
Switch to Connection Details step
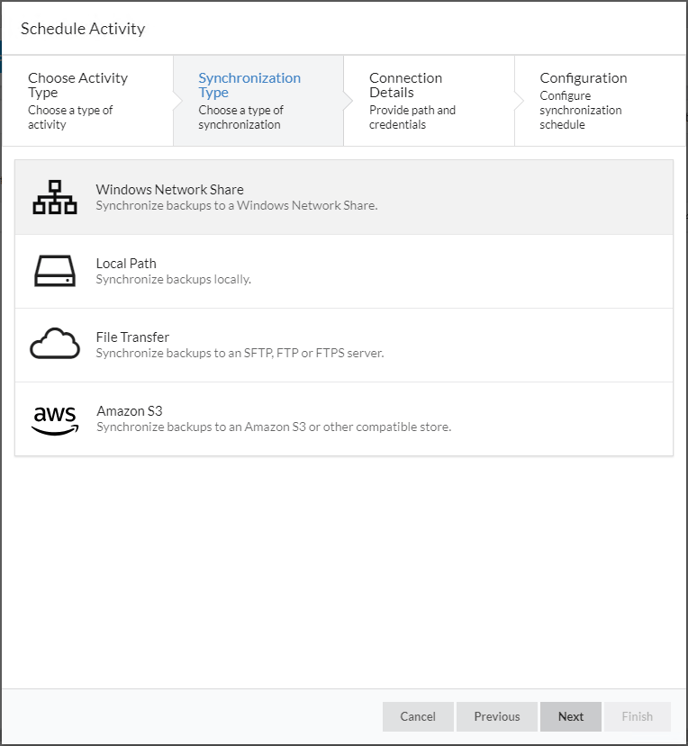click(429, 101)
